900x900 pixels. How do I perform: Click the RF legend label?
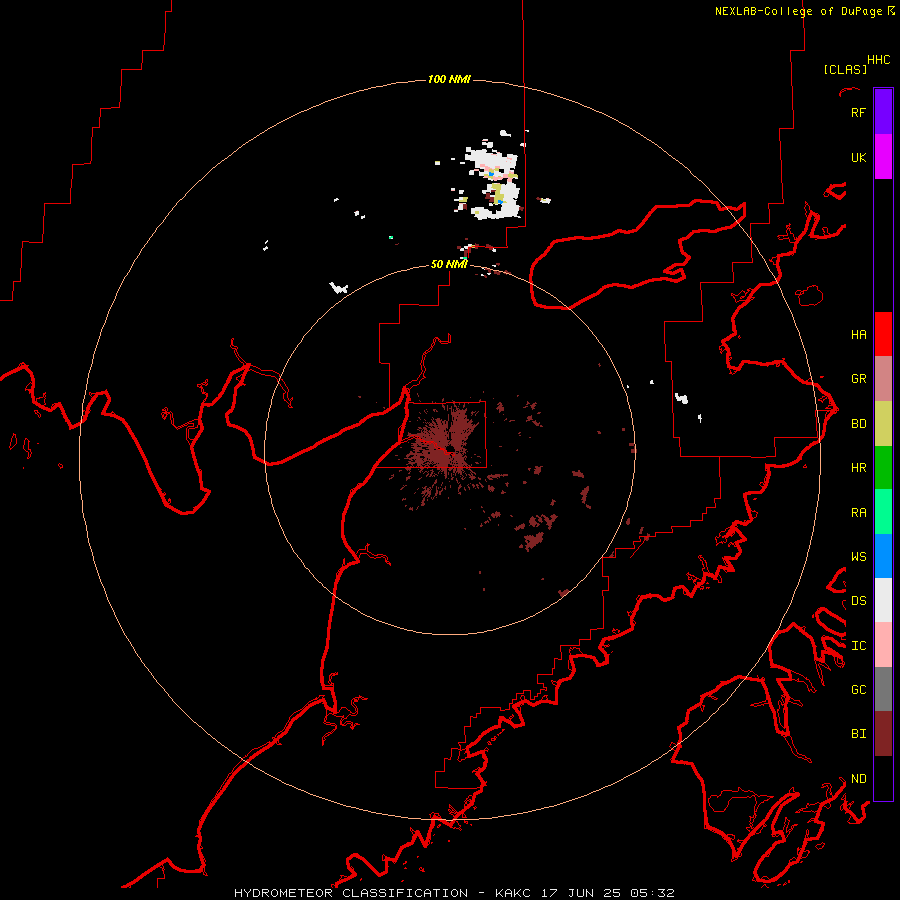tap(858, 112)
